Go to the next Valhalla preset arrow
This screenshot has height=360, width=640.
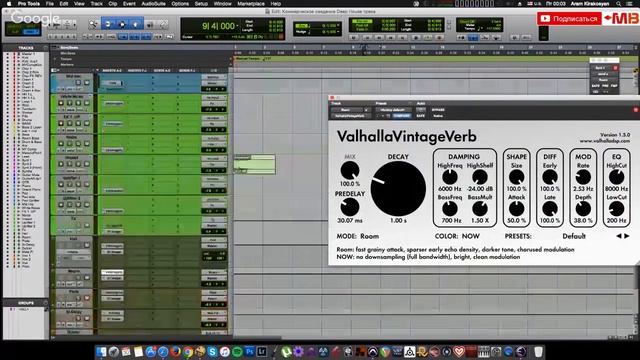click(x=627, y=236)
